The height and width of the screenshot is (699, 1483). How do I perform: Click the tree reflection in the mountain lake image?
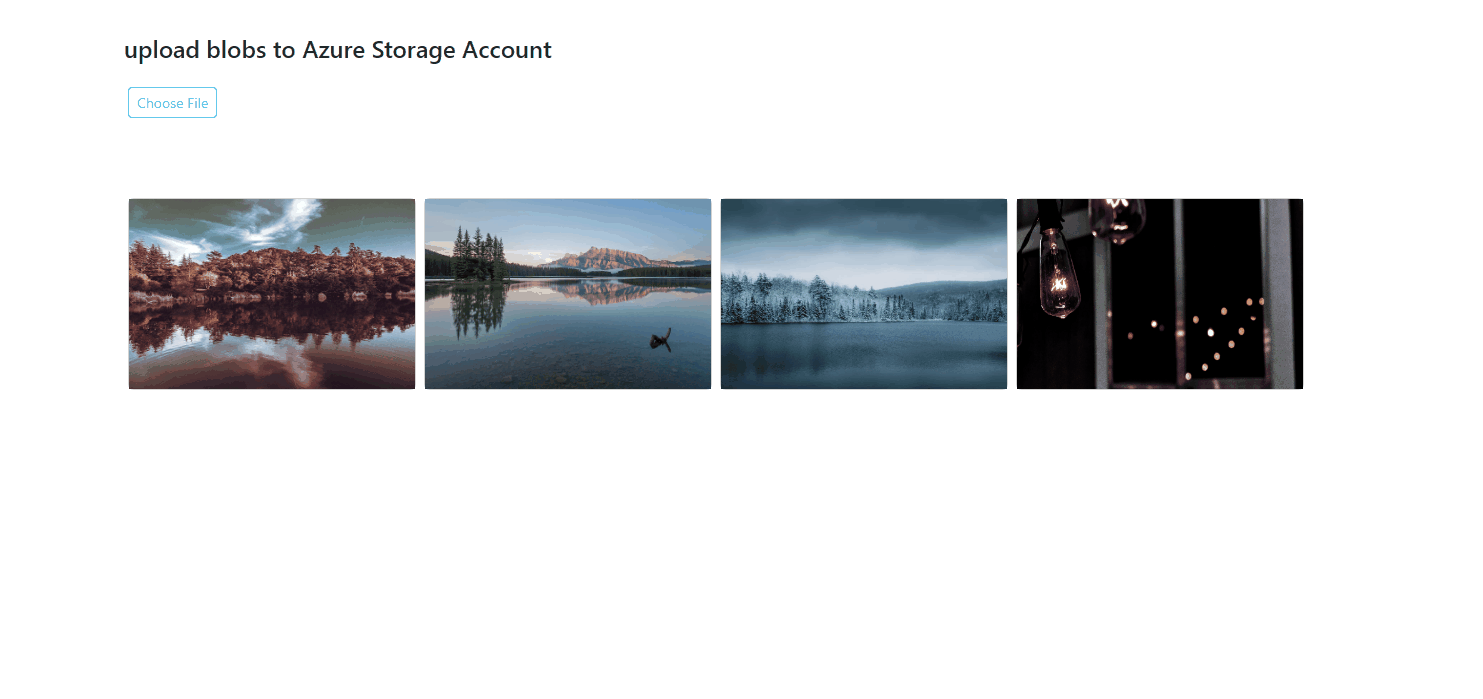(478, 312)
